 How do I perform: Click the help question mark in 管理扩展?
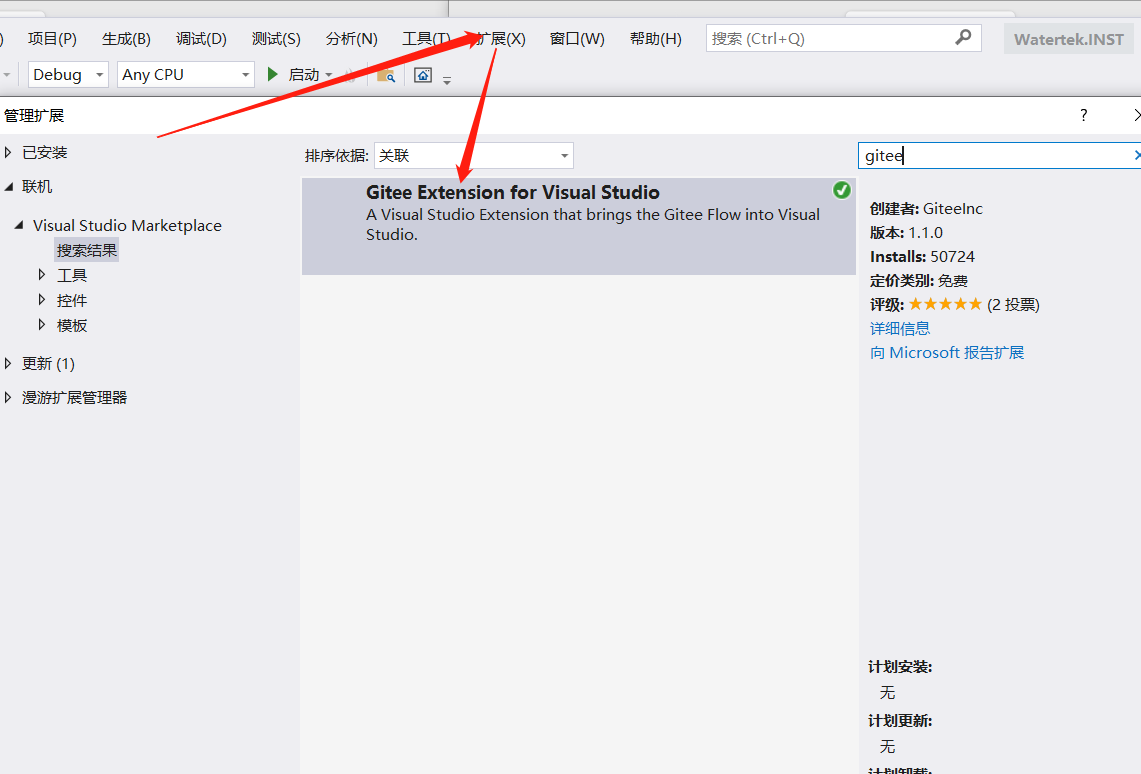pos(1083,115)
